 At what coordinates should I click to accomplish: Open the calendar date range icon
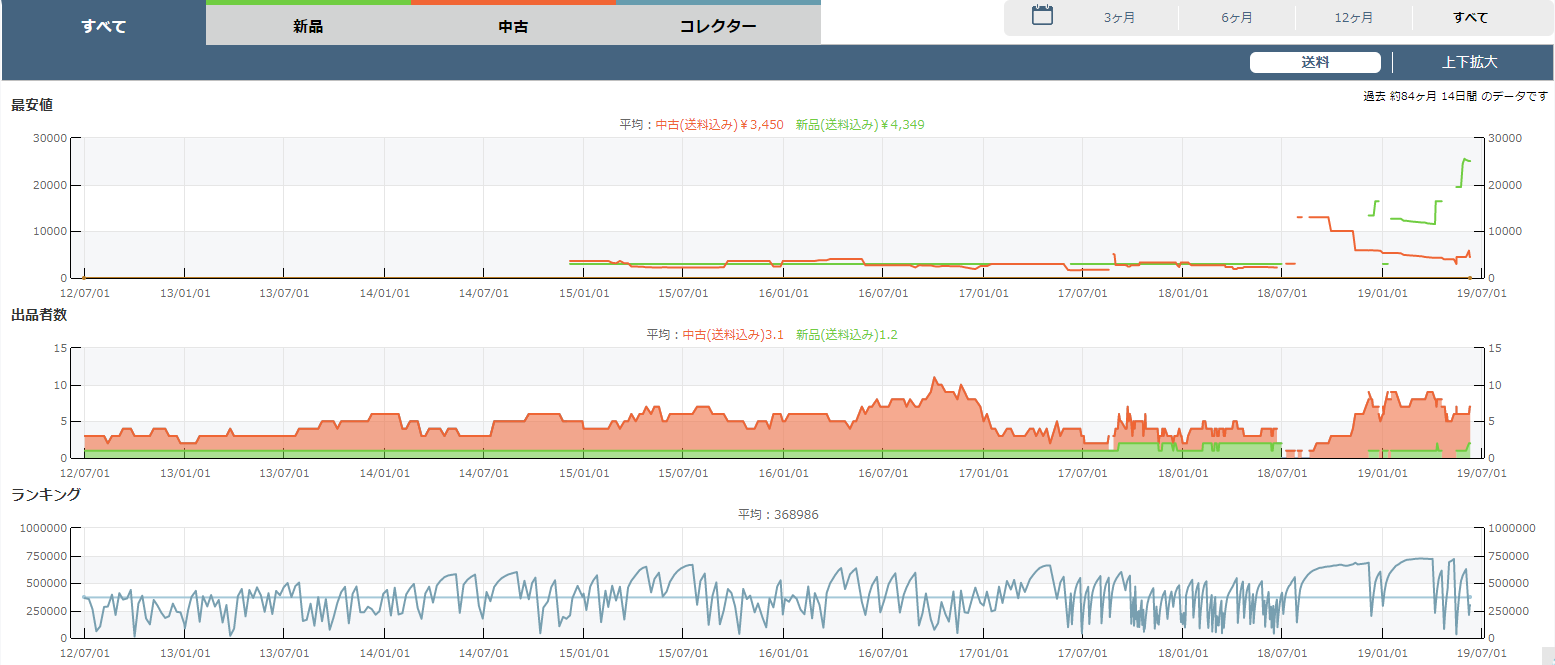tap(1042, 16)
